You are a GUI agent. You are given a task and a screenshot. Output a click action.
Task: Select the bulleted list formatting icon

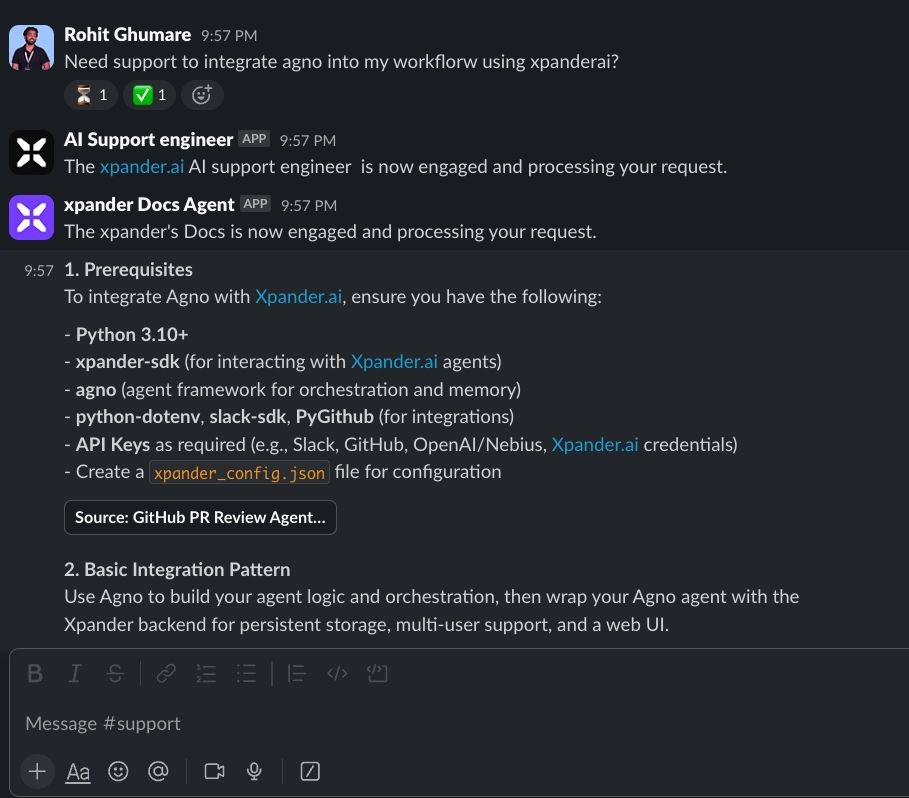(x=246, y=673)
